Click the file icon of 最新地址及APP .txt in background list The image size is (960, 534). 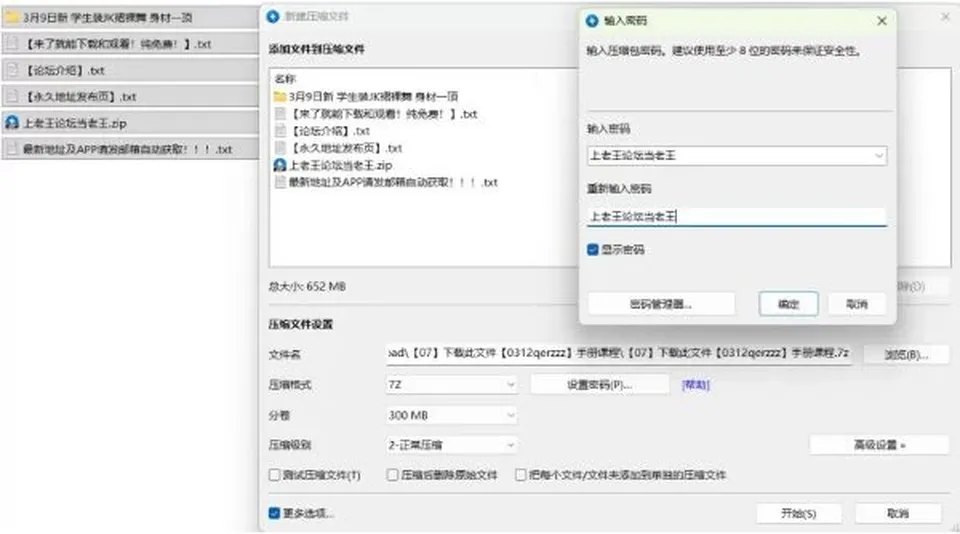pyautogui.click(x=12, y=149)
